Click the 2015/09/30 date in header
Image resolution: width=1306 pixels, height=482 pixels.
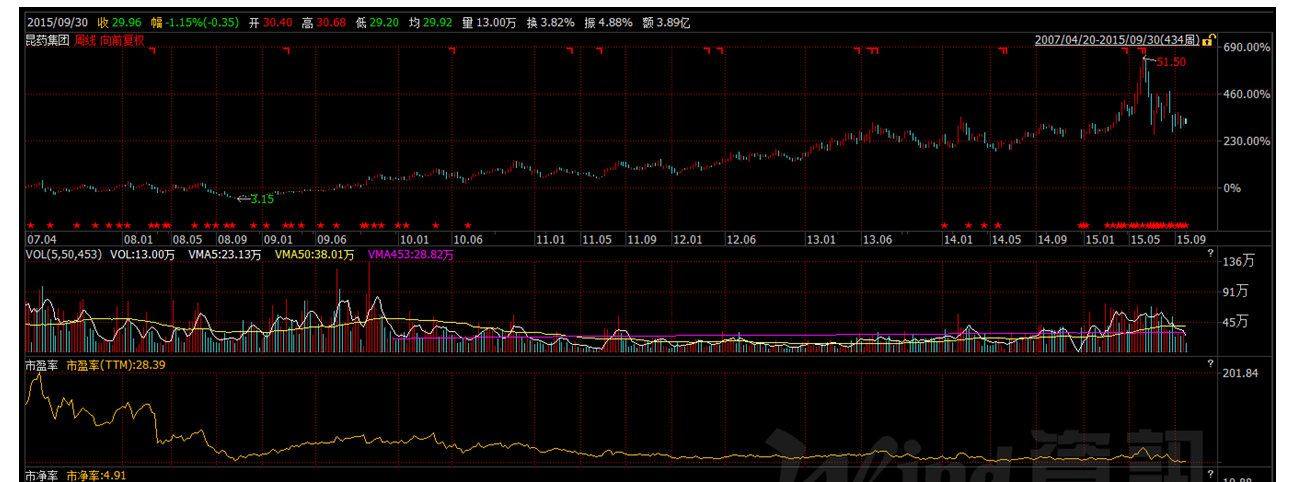click(x=58, y=22)
